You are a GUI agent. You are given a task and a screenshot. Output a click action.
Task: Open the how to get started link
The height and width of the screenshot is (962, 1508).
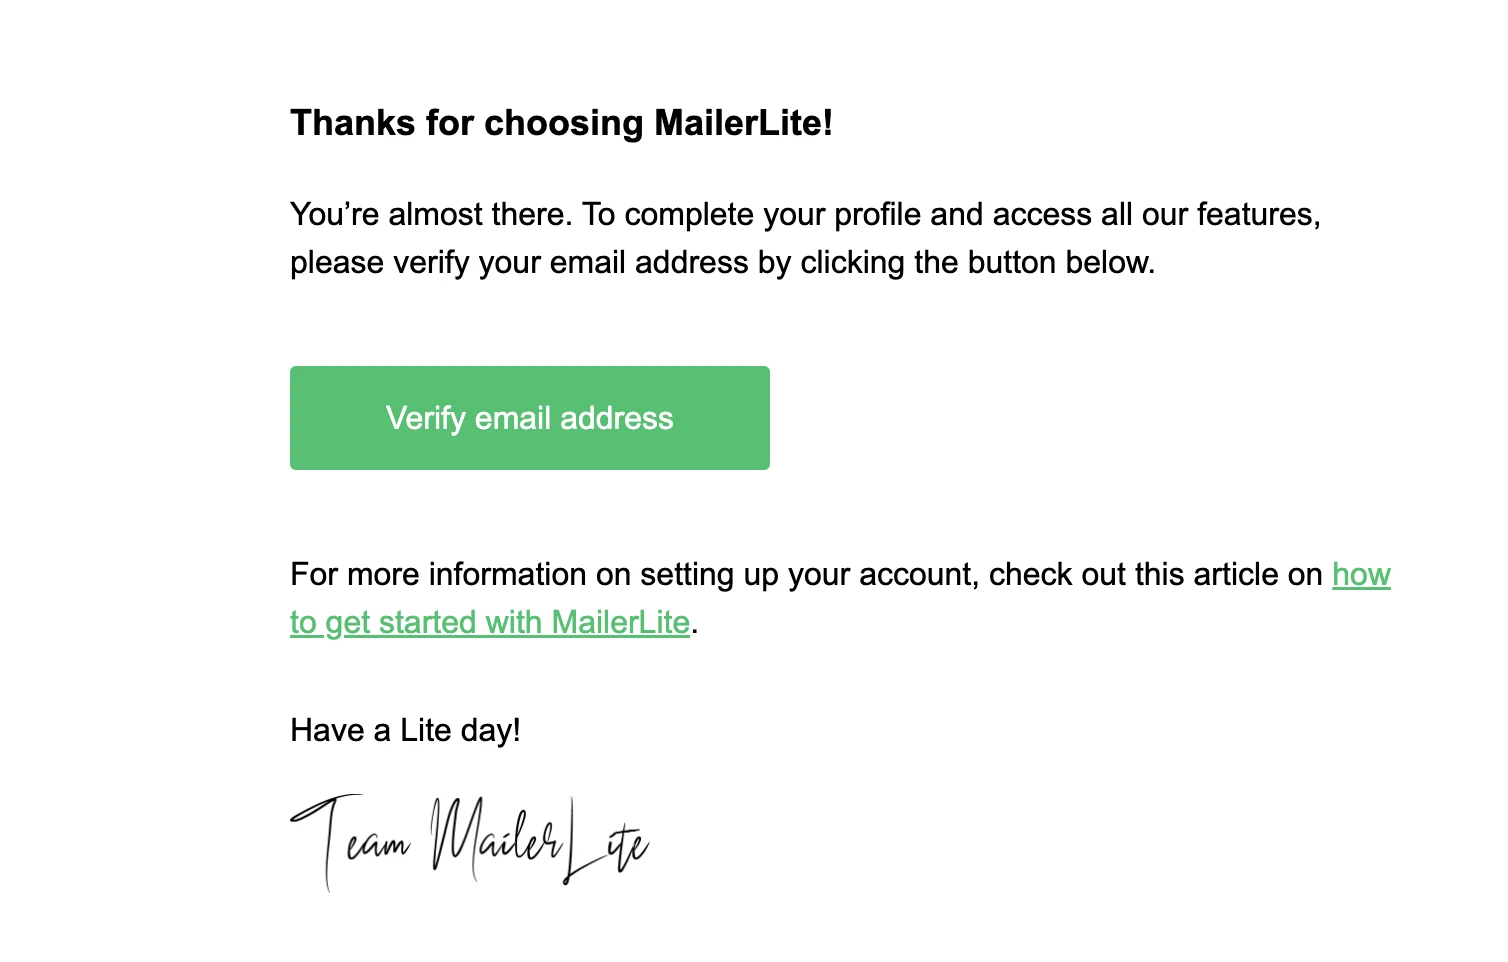click(x=490, y=623)
